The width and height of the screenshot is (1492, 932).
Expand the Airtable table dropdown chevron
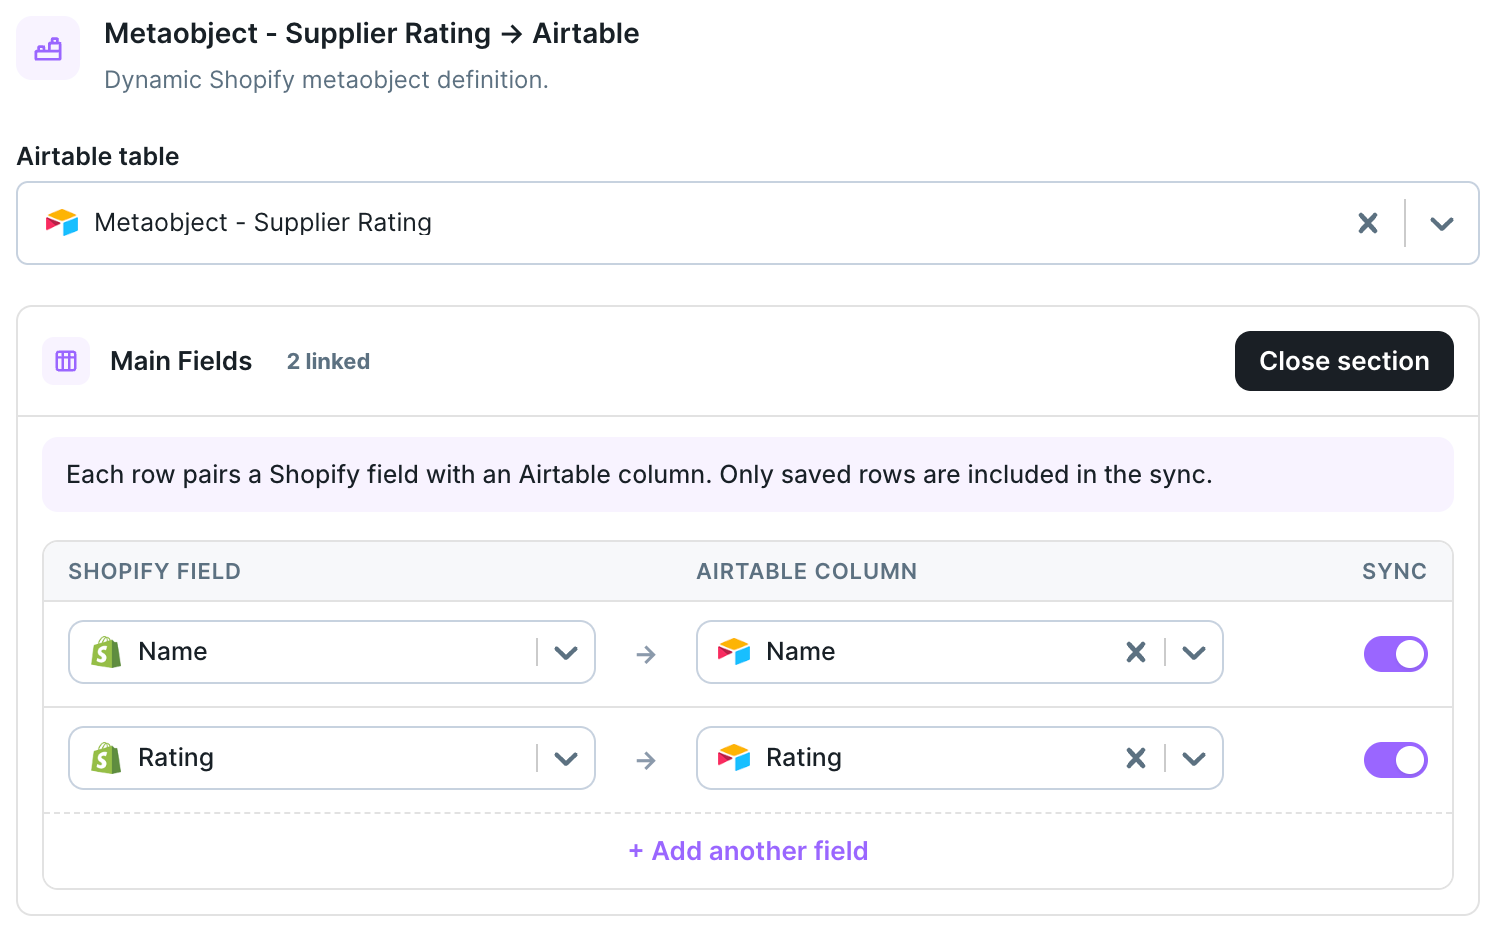pos(1441,223)
